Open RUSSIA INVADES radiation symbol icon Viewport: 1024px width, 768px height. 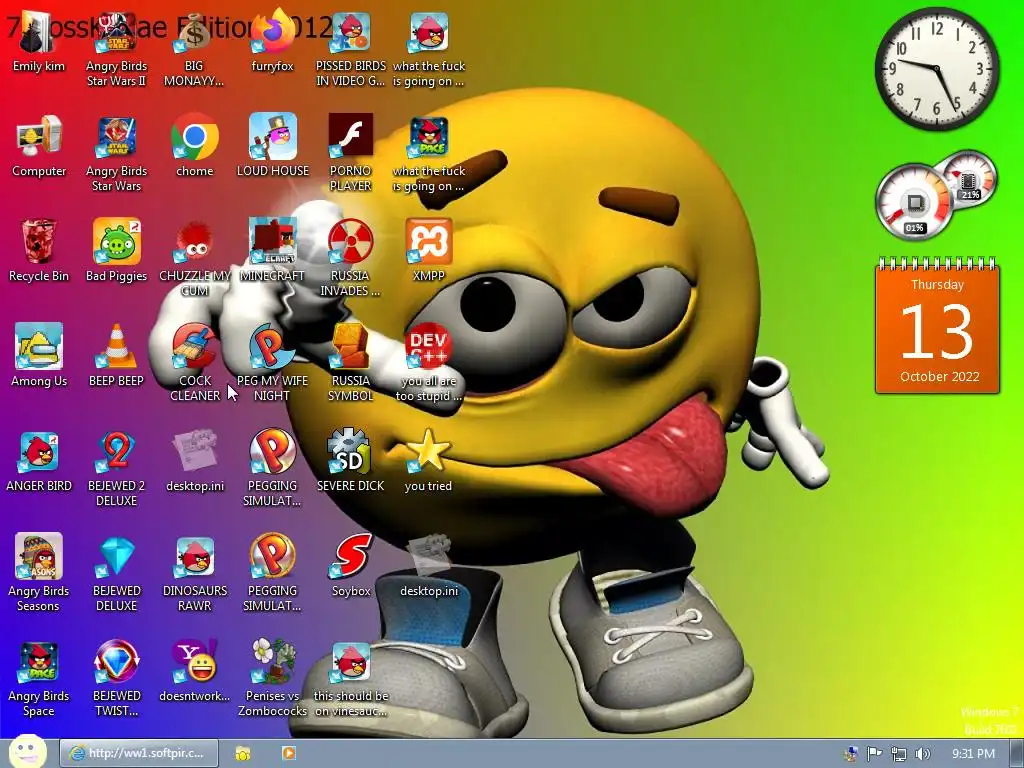[x=351, y=259]
